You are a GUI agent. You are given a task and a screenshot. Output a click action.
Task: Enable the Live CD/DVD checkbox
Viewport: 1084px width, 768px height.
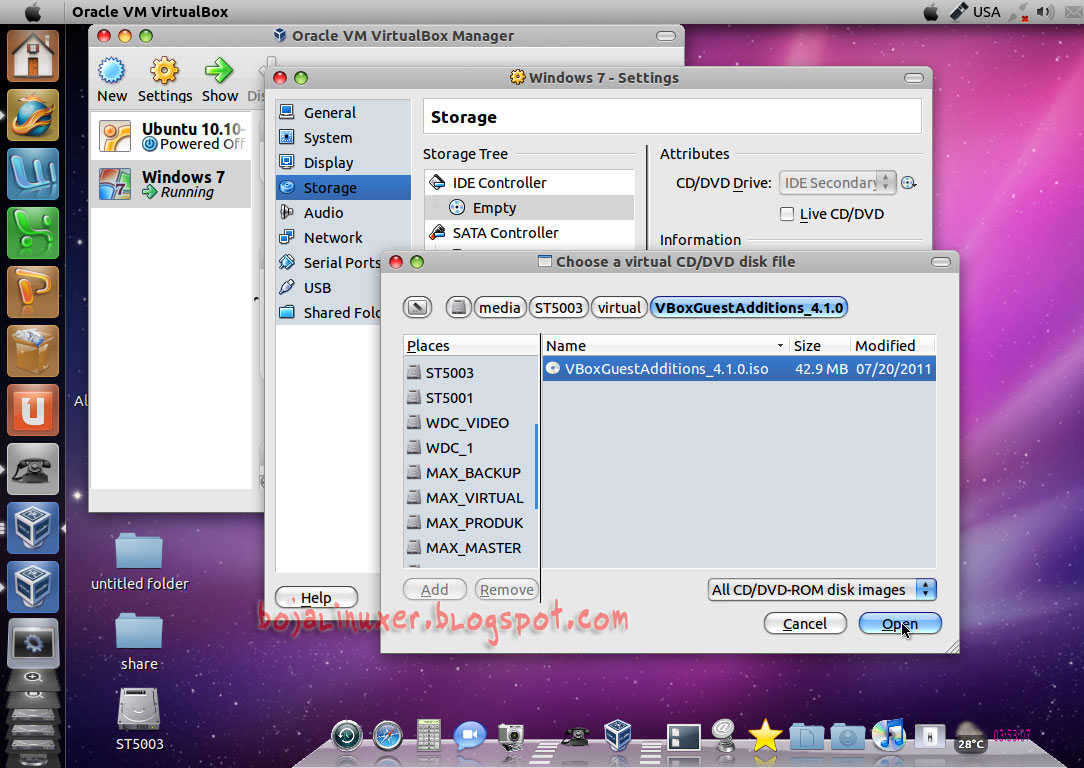point(787,214)
